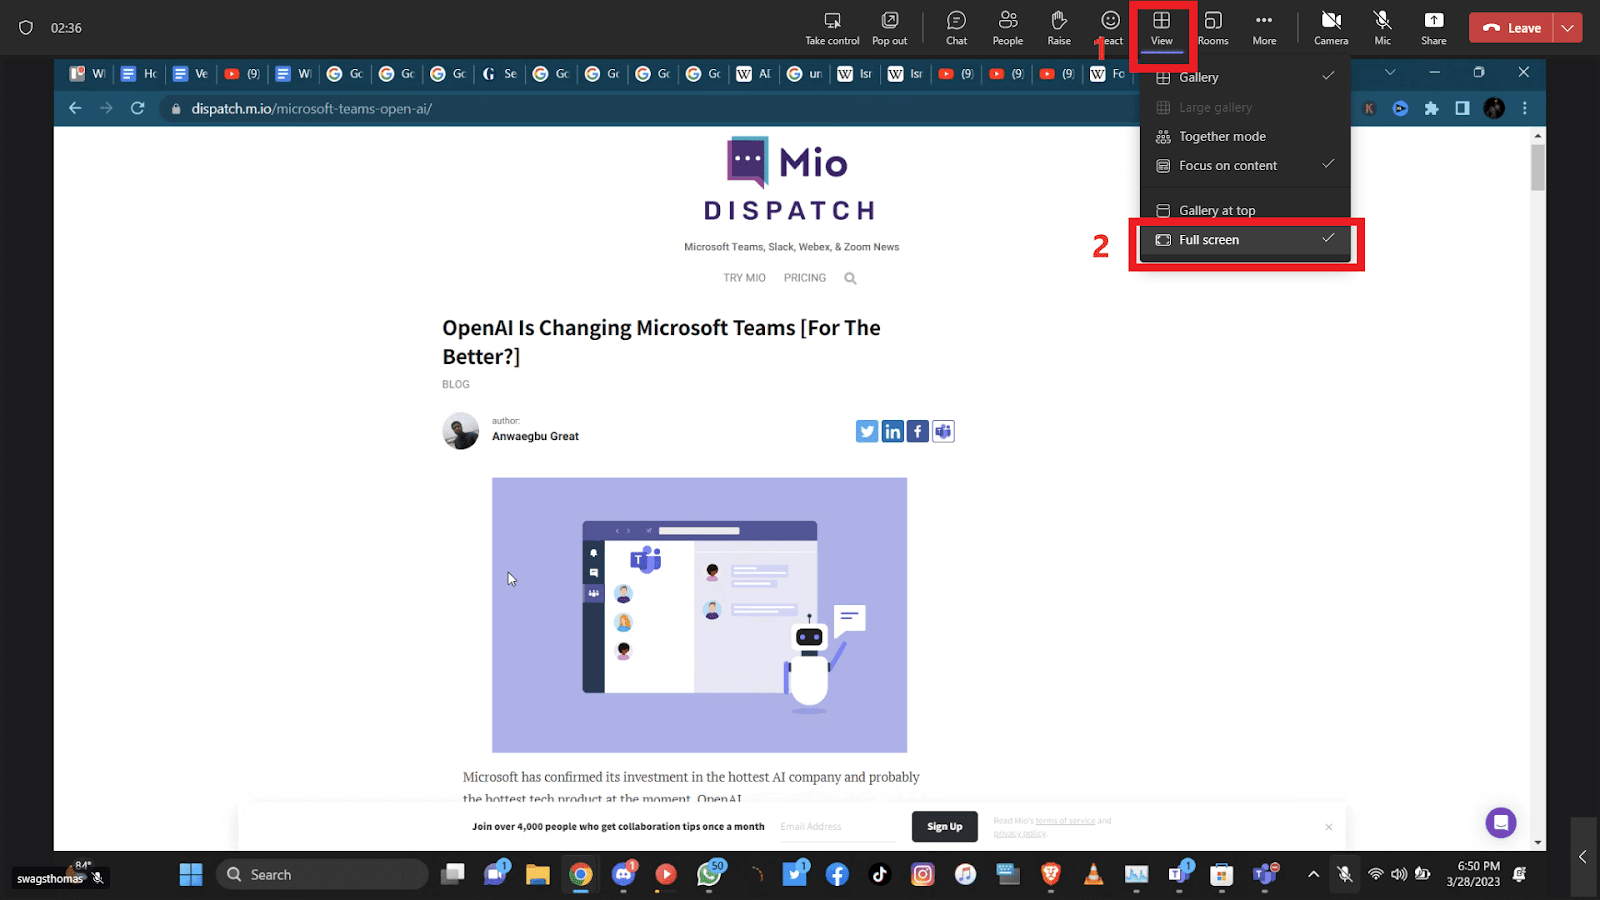Open the Share content options

(1433, 27)
